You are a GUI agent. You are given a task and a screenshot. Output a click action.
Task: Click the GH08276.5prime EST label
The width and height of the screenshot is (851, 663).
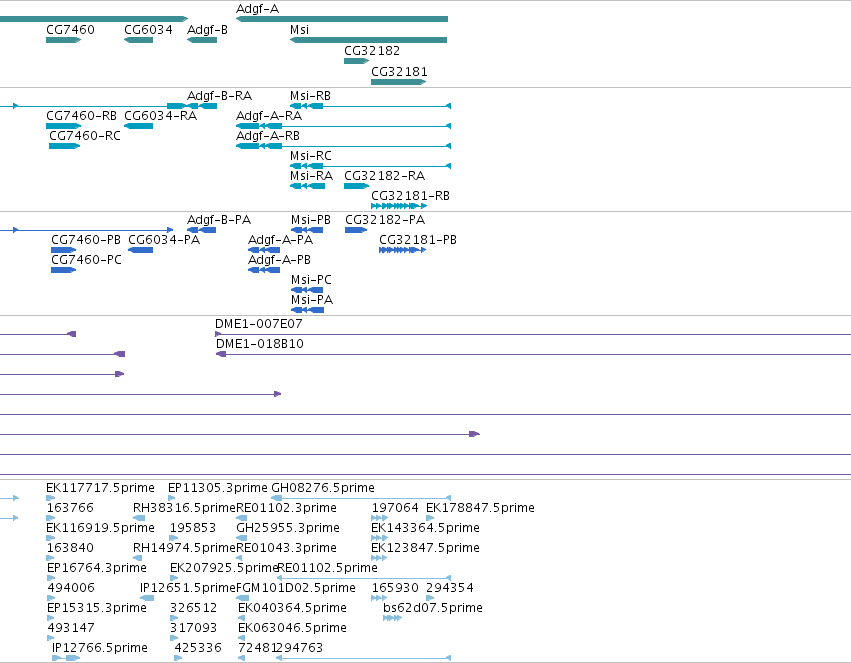point(323,488)
